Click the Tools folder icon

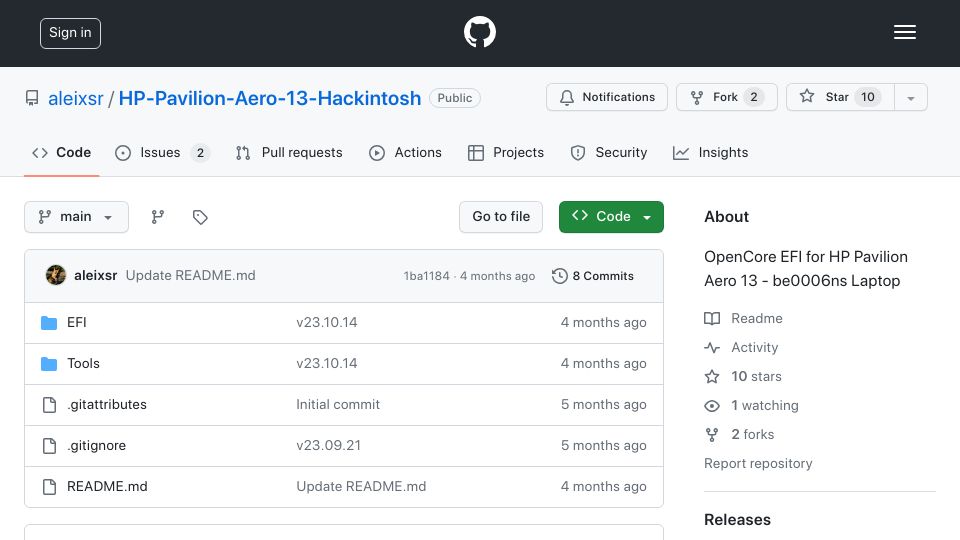click(49, 364)
